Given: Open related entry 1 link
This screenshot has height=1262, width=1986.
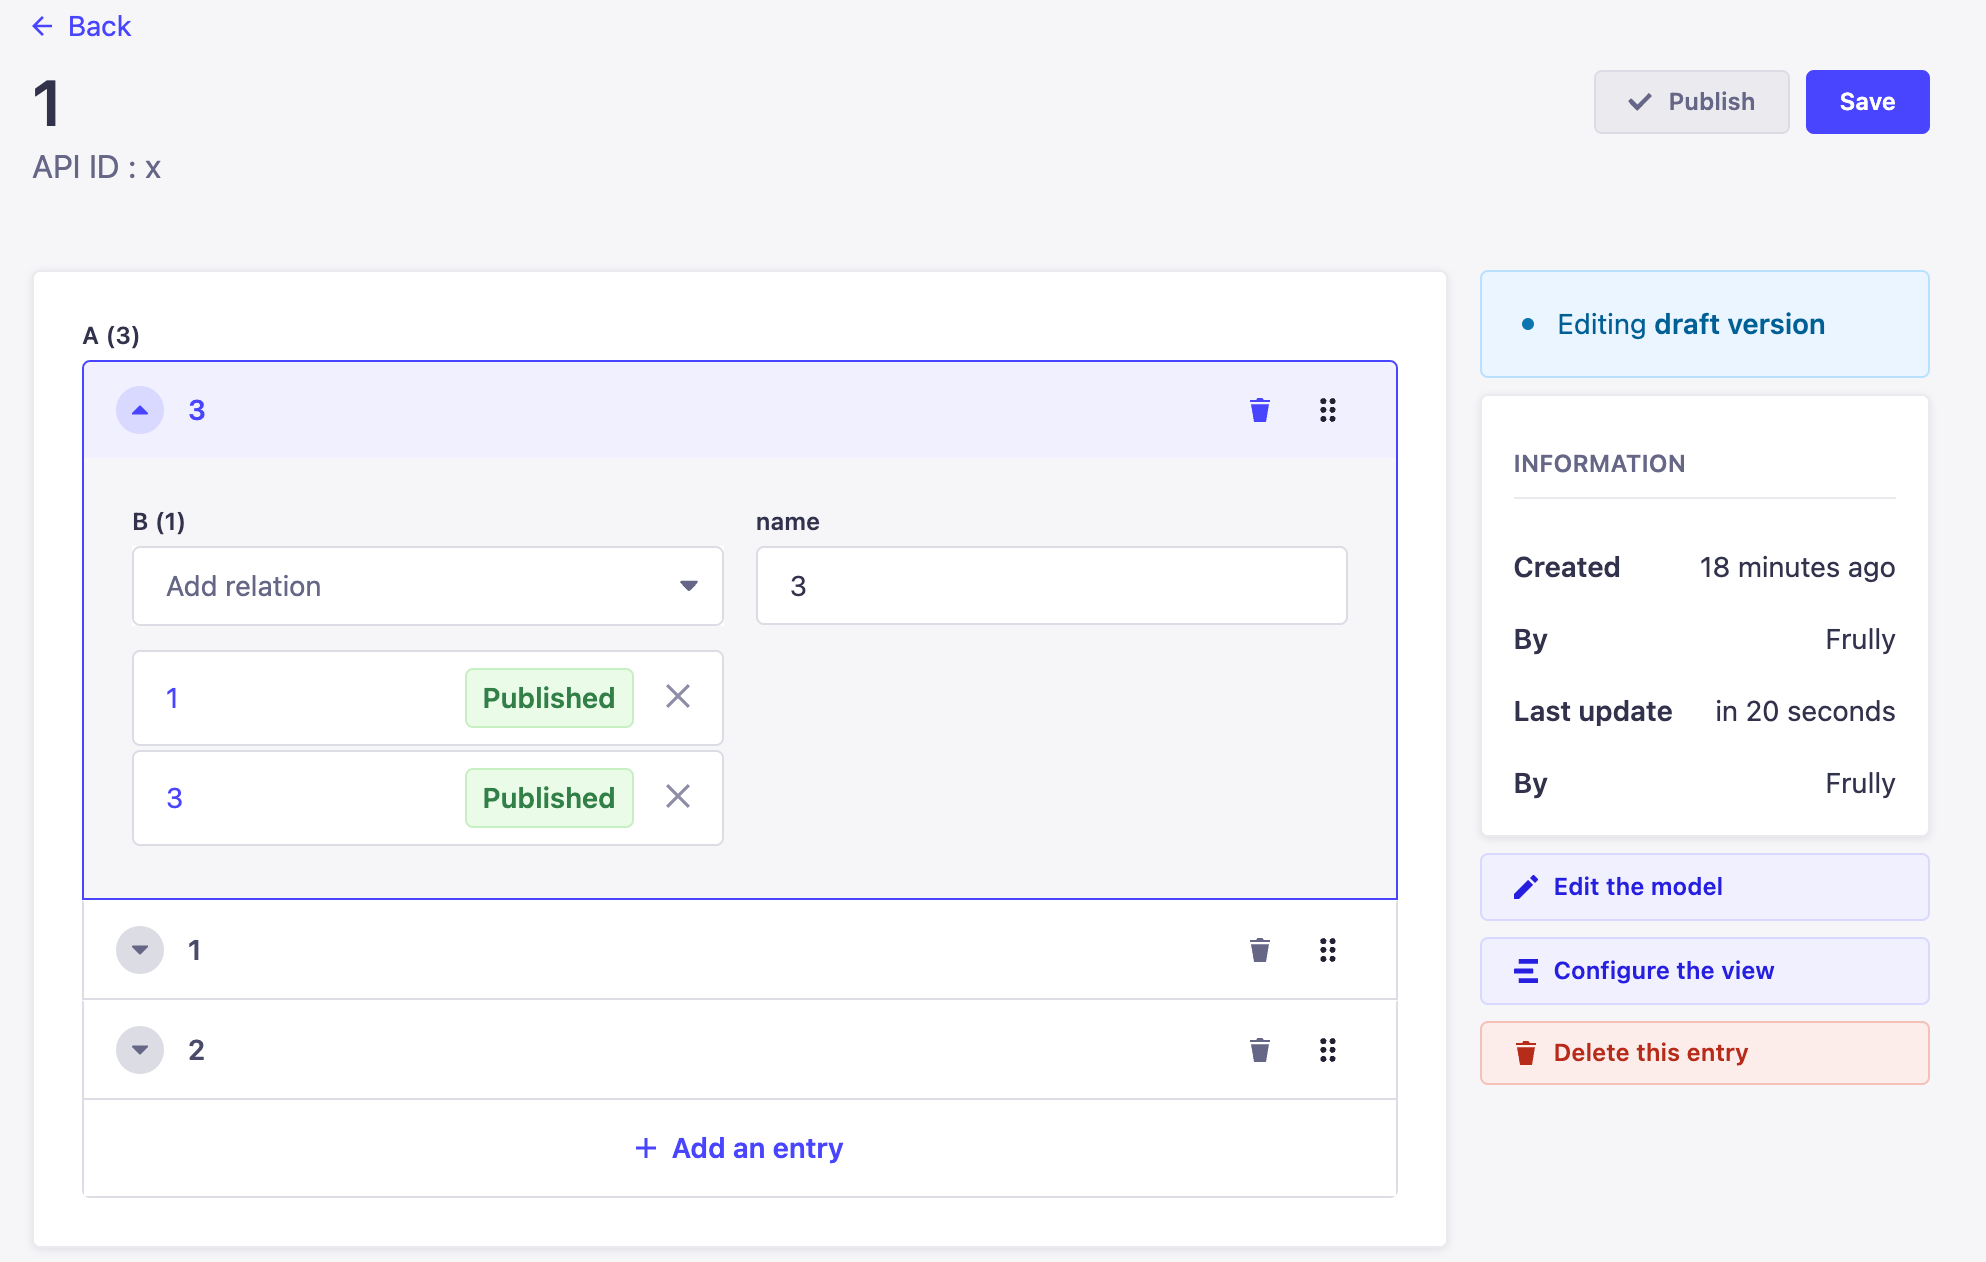Looking at the screenshot, I should [x=172, y=698].
